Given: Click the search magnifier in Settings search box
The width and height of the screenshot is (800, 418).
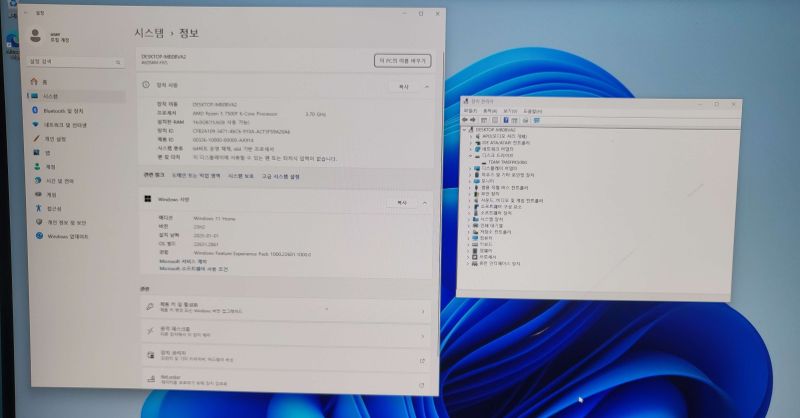Looking at the screenshot, I should click(x=118, y=62).
